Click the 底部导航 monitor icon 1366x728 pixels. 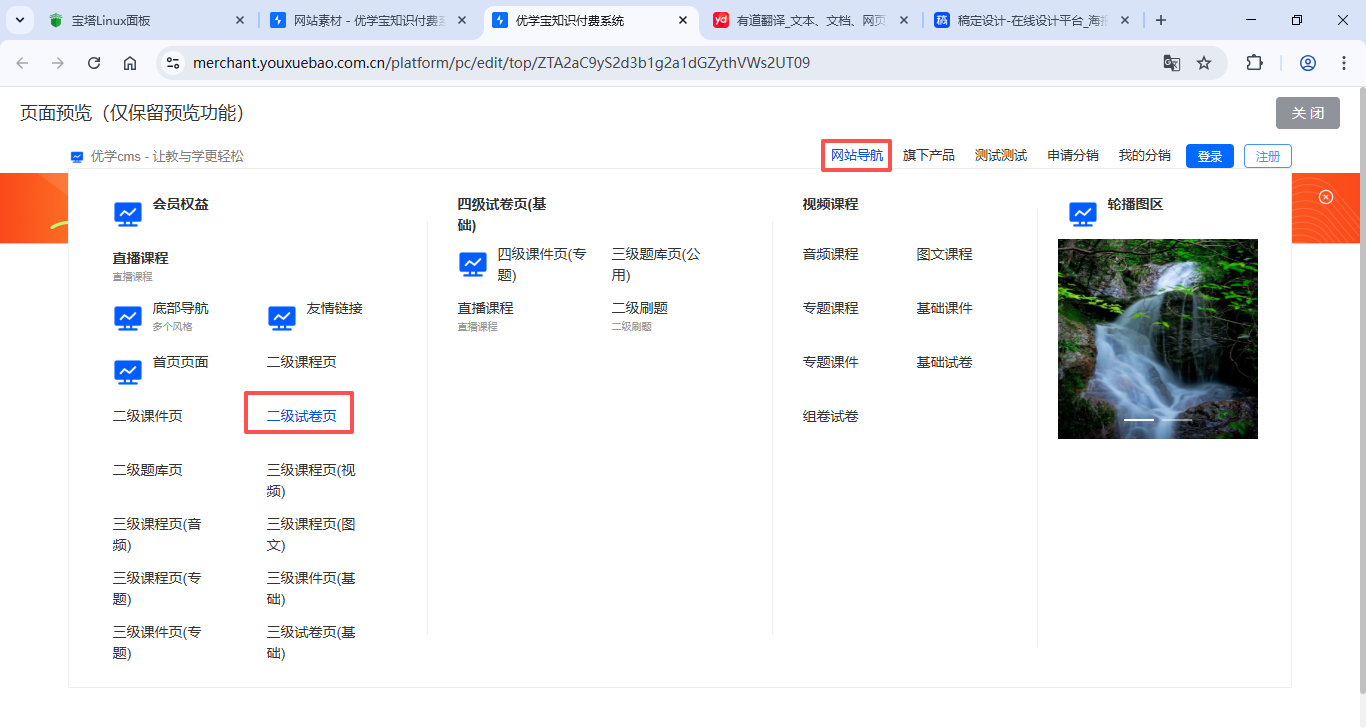pyautogui.click(x=128, y=317)
